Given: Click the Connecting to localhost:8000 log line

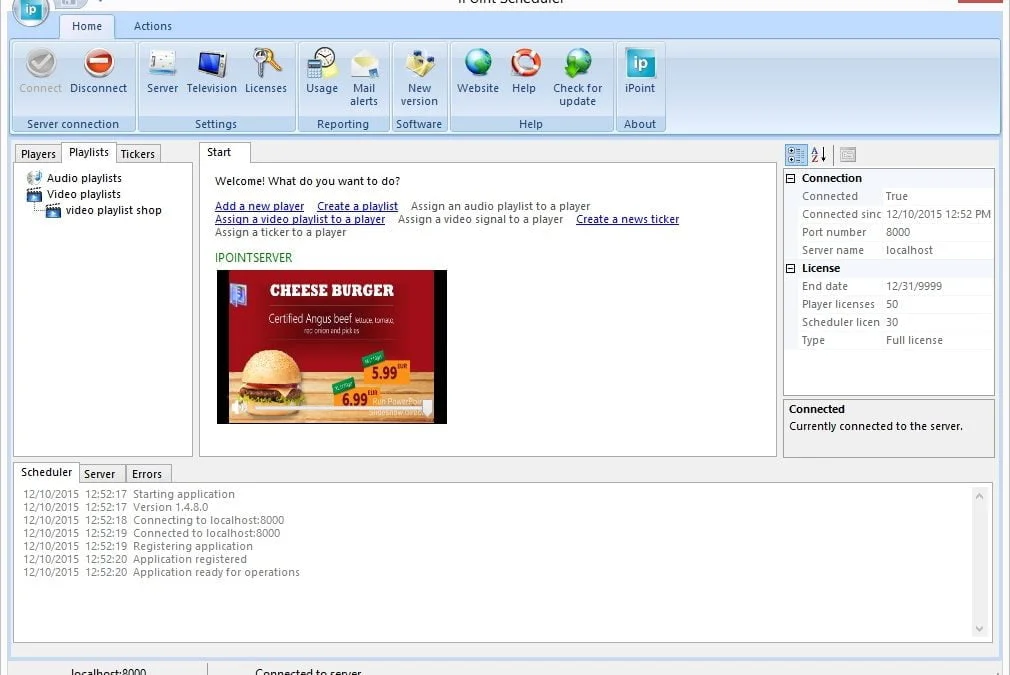Looking at the screenshot, I should click(153, 520).
